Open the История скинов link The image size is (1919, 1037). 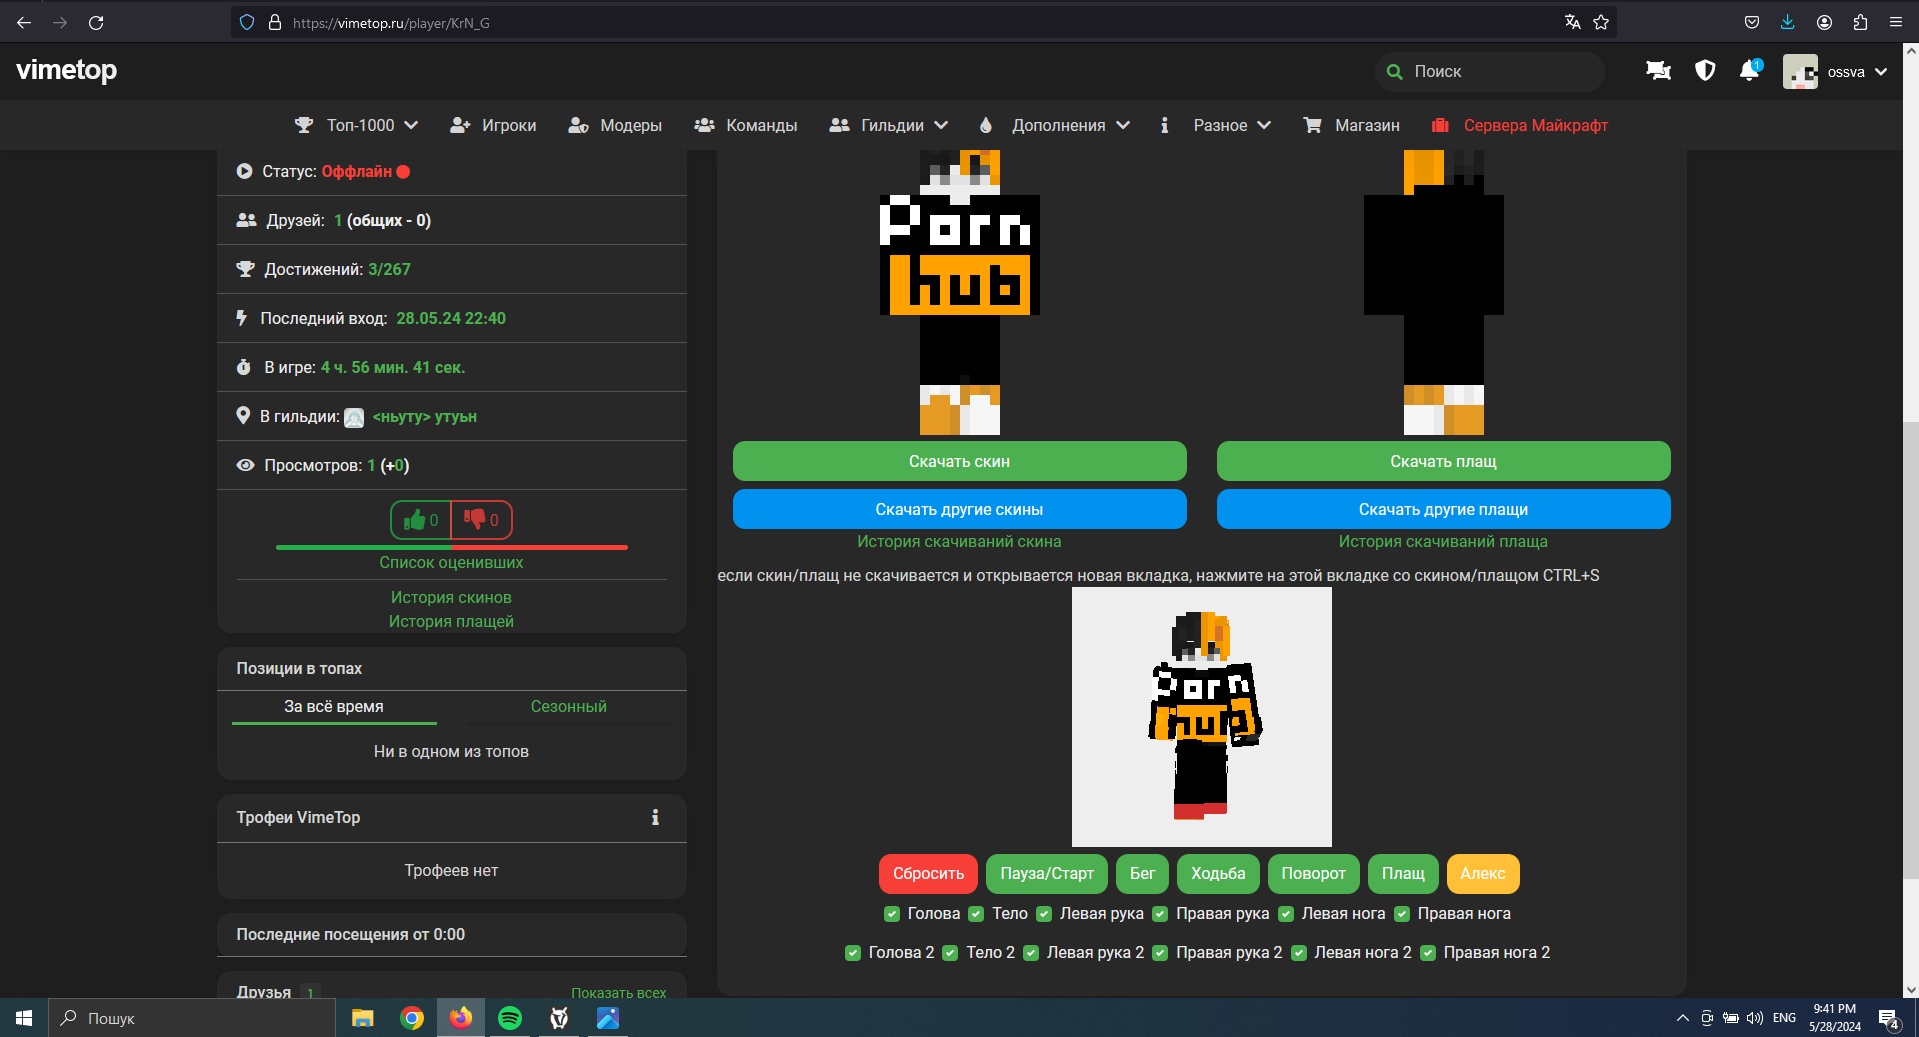point(451,597)
